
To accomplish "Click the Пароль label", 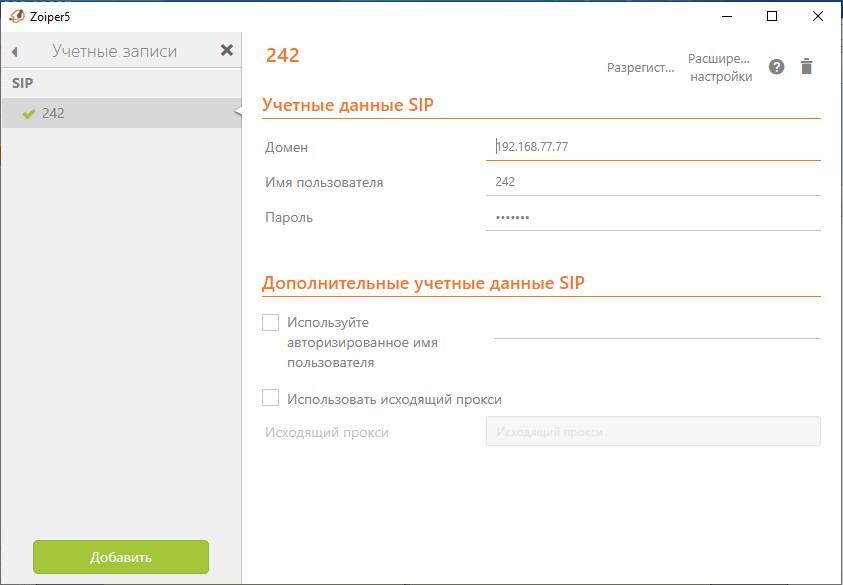I will pyautogui.click(x=289, y=218).
